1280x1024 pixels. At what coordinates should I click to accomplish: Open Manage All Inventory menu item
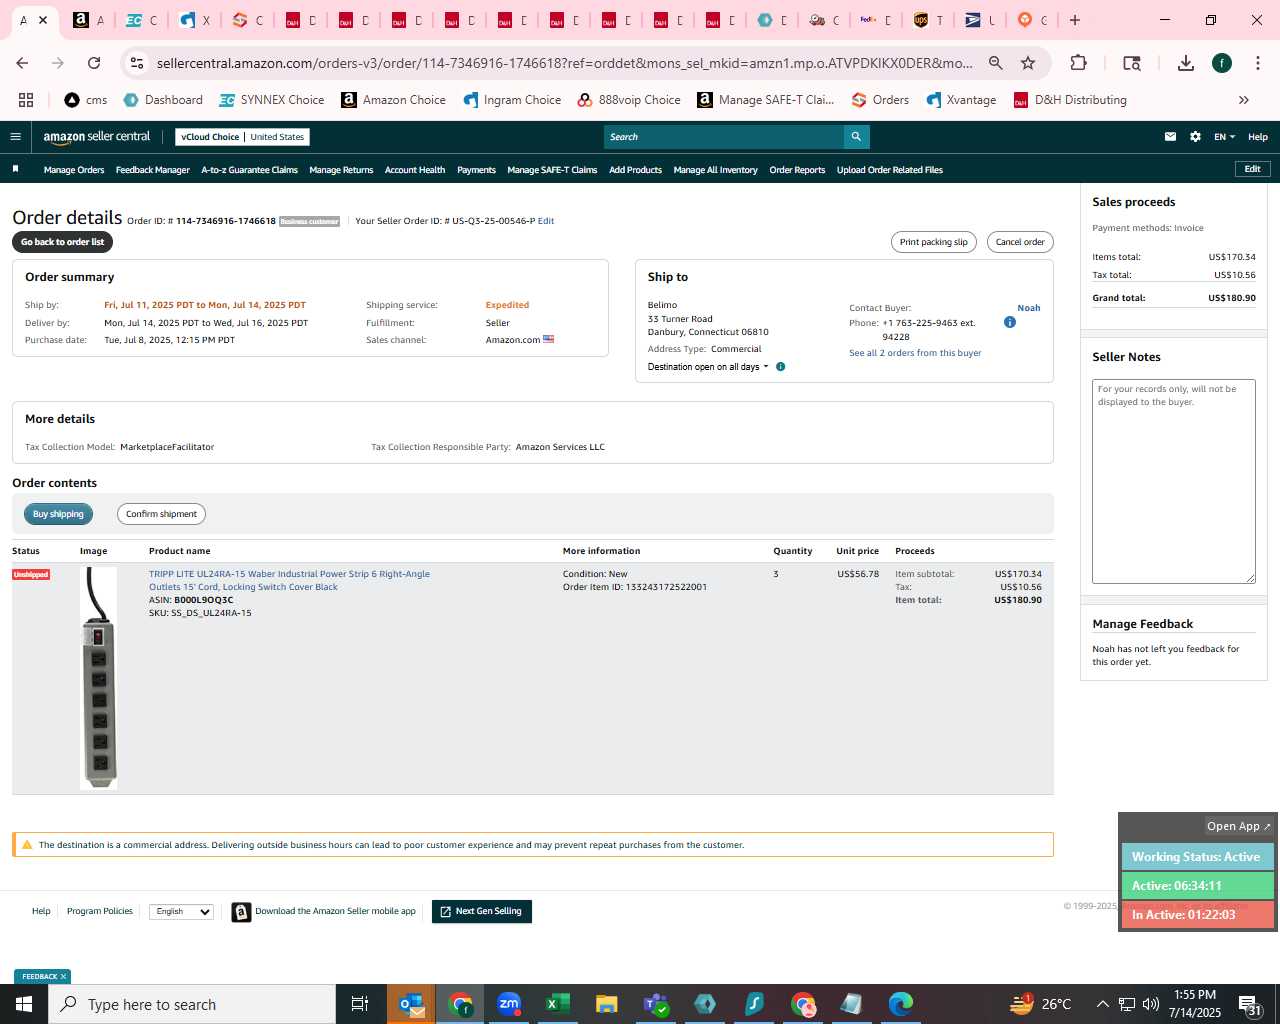(x=715, y=170)
